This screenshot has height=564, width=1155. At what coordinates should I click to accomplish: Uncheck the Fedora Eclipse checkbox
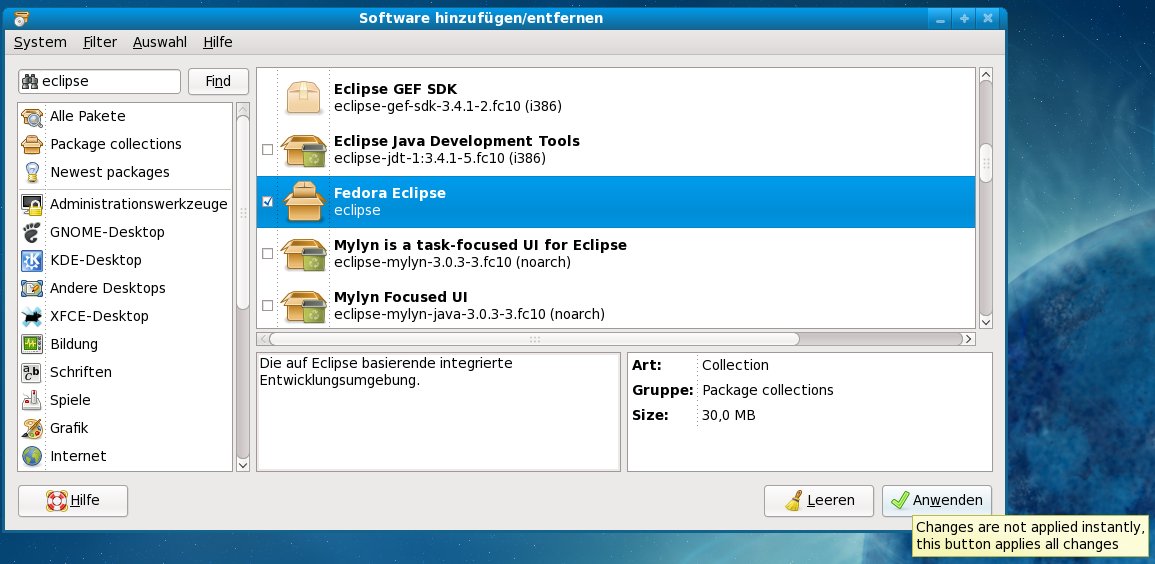267,201
